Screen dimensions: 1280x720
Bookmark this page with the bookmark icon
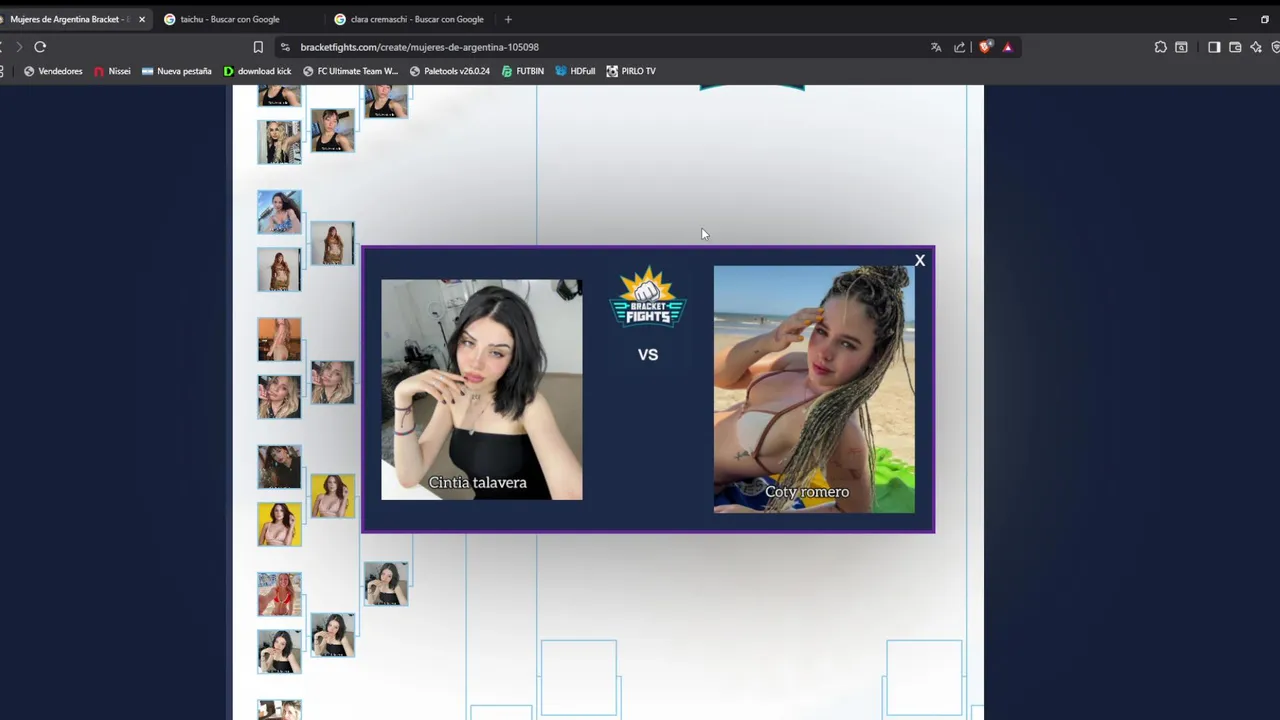[x=258, y=47]
